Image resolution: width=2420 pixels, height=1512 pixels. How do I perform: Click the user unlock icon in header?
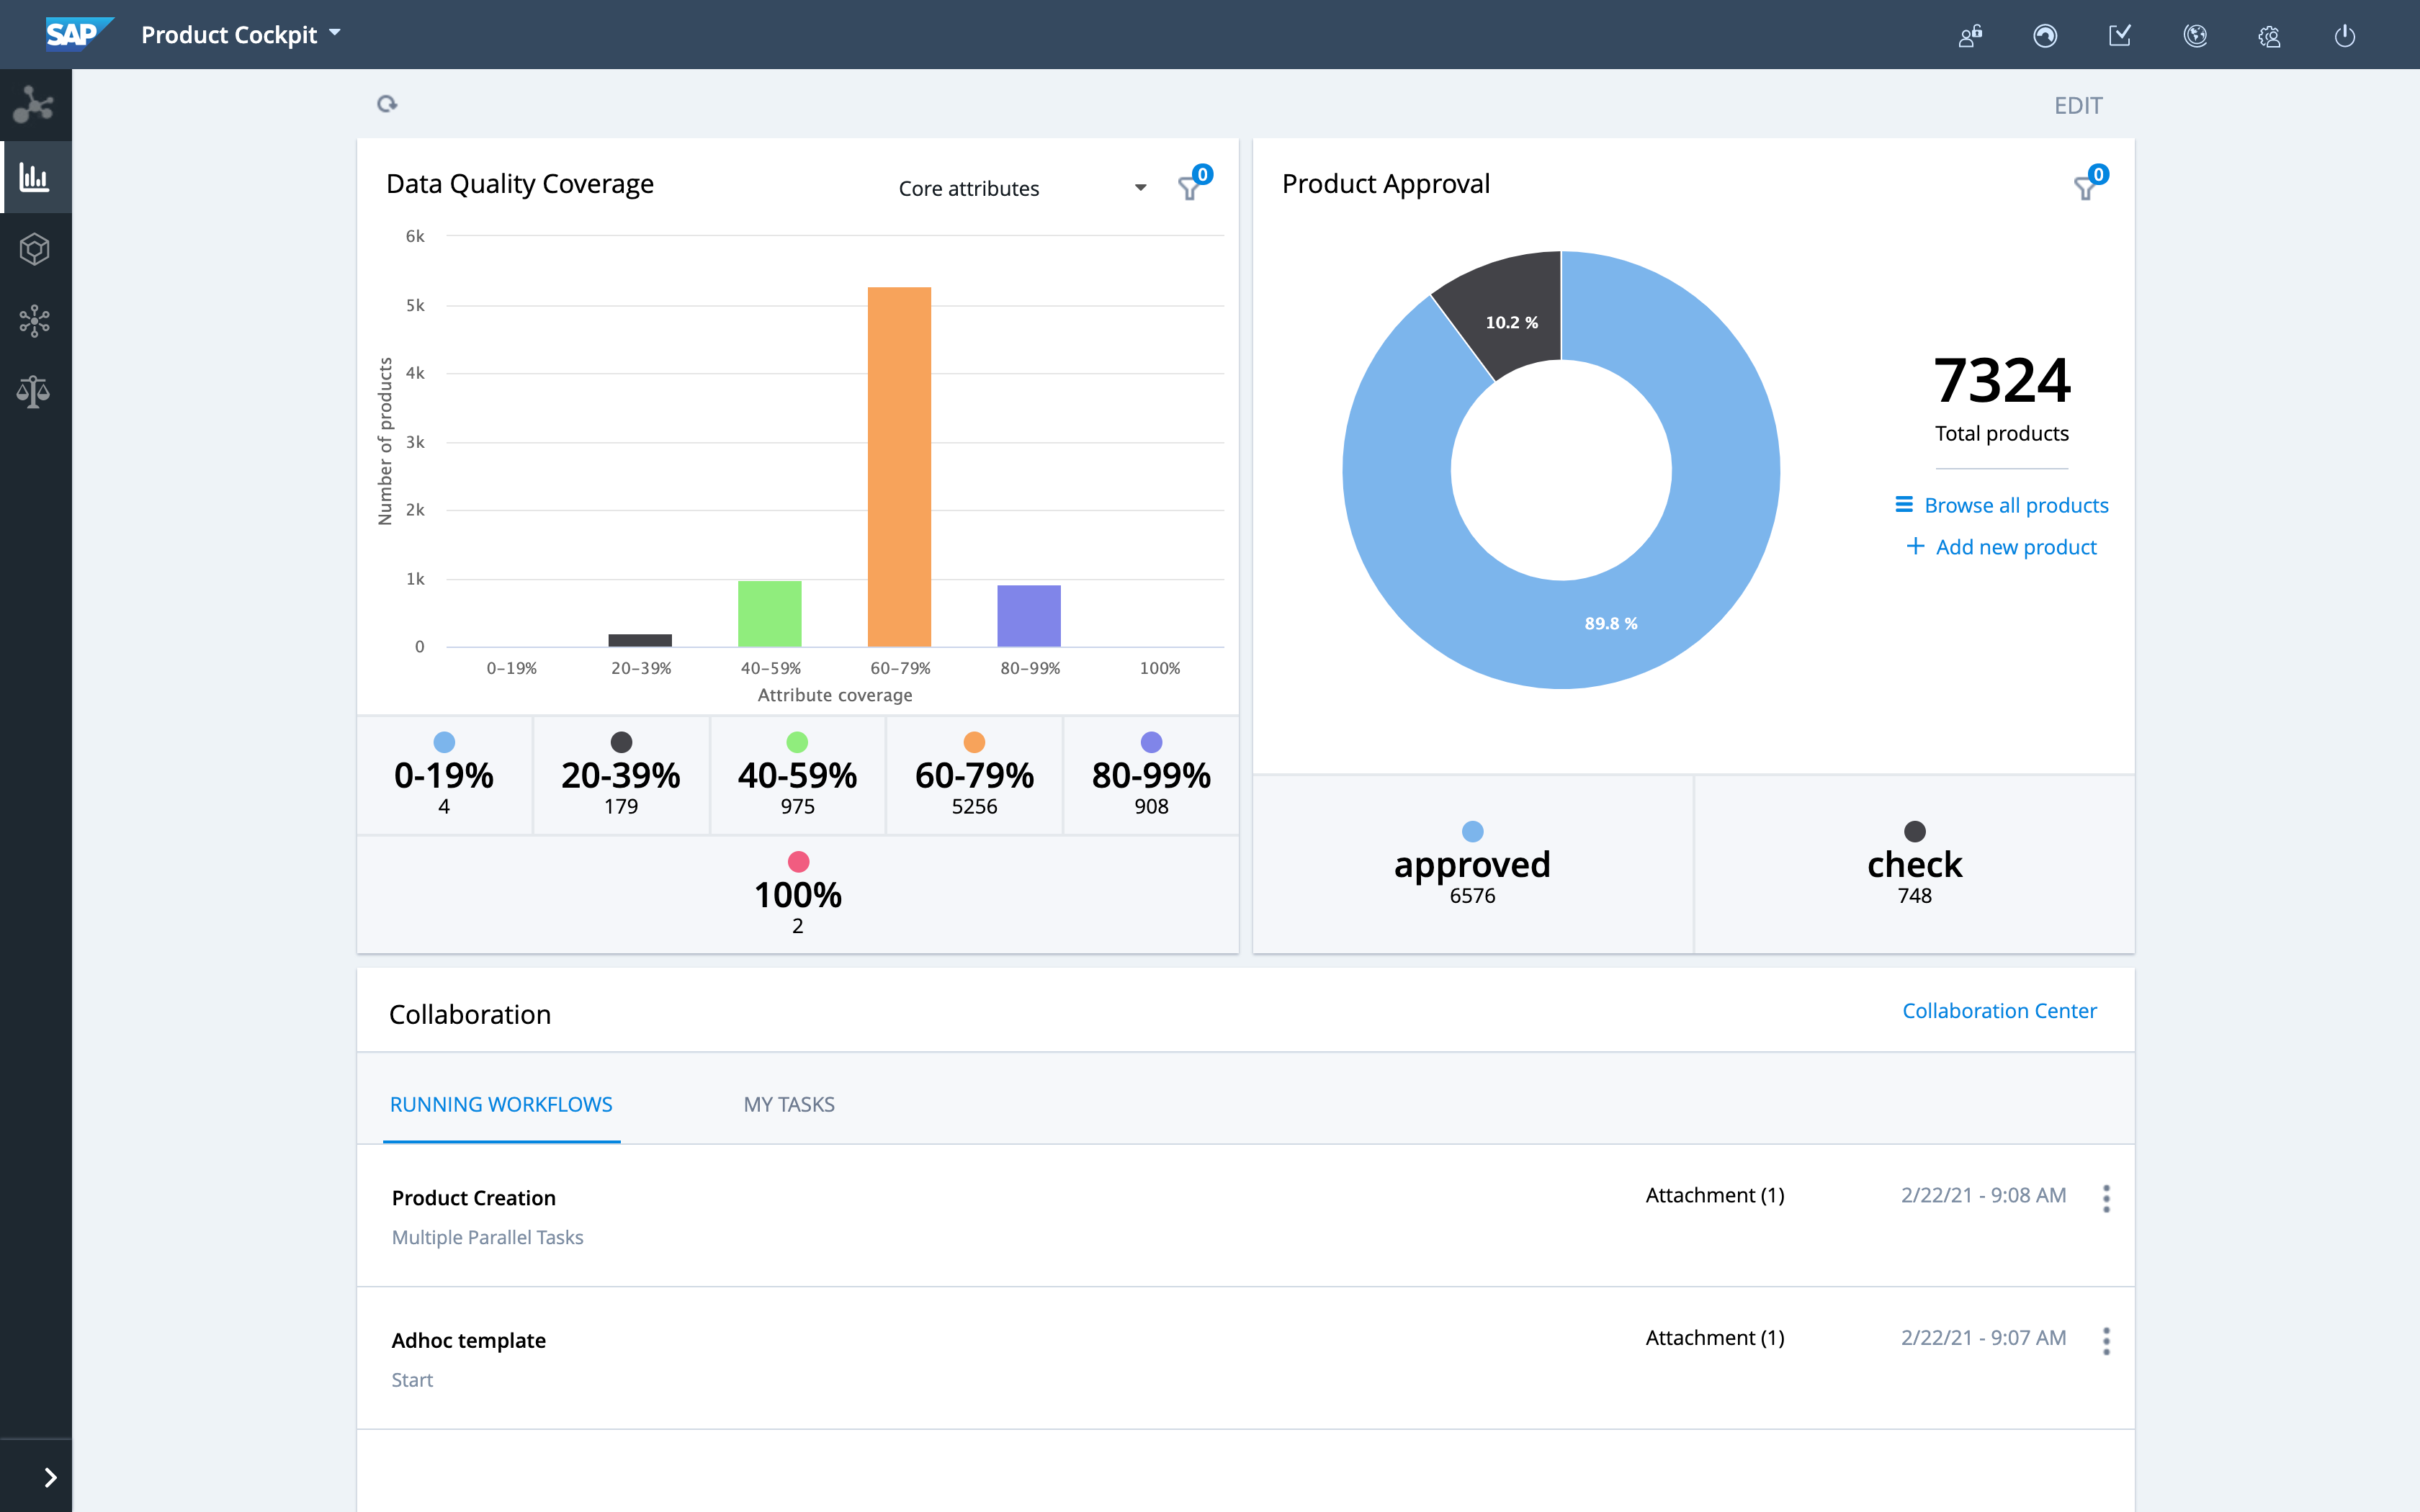pyautogui.click(x=1970, y=36)
